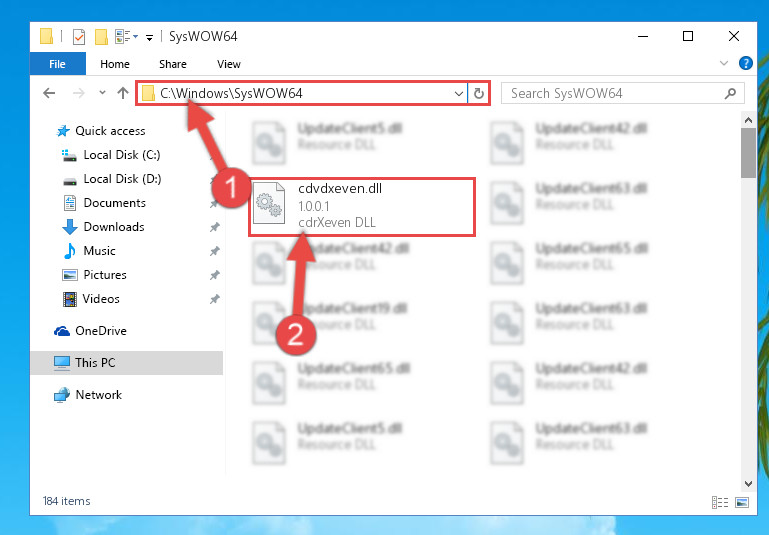The width and height of the screenshot is (769, 535).
Task: Open the File menu tab
Action: 57,64
